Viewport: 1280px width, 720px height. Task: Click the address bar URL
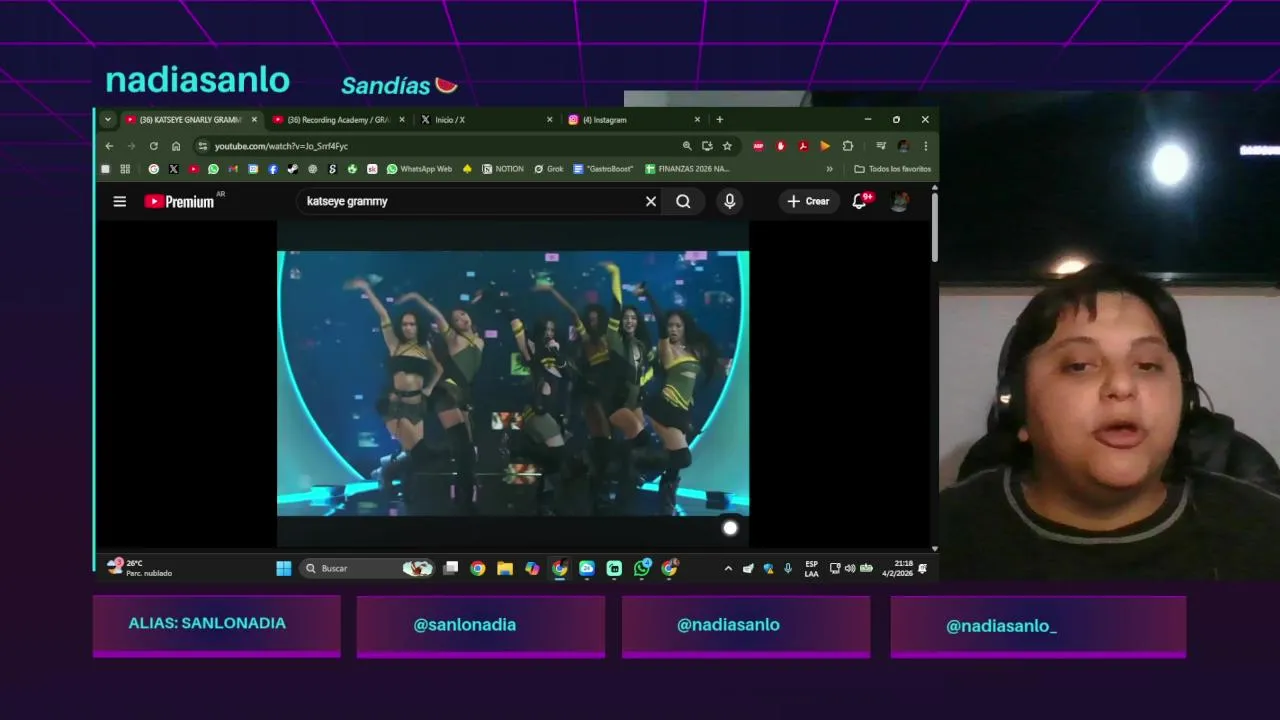(281, 146)
